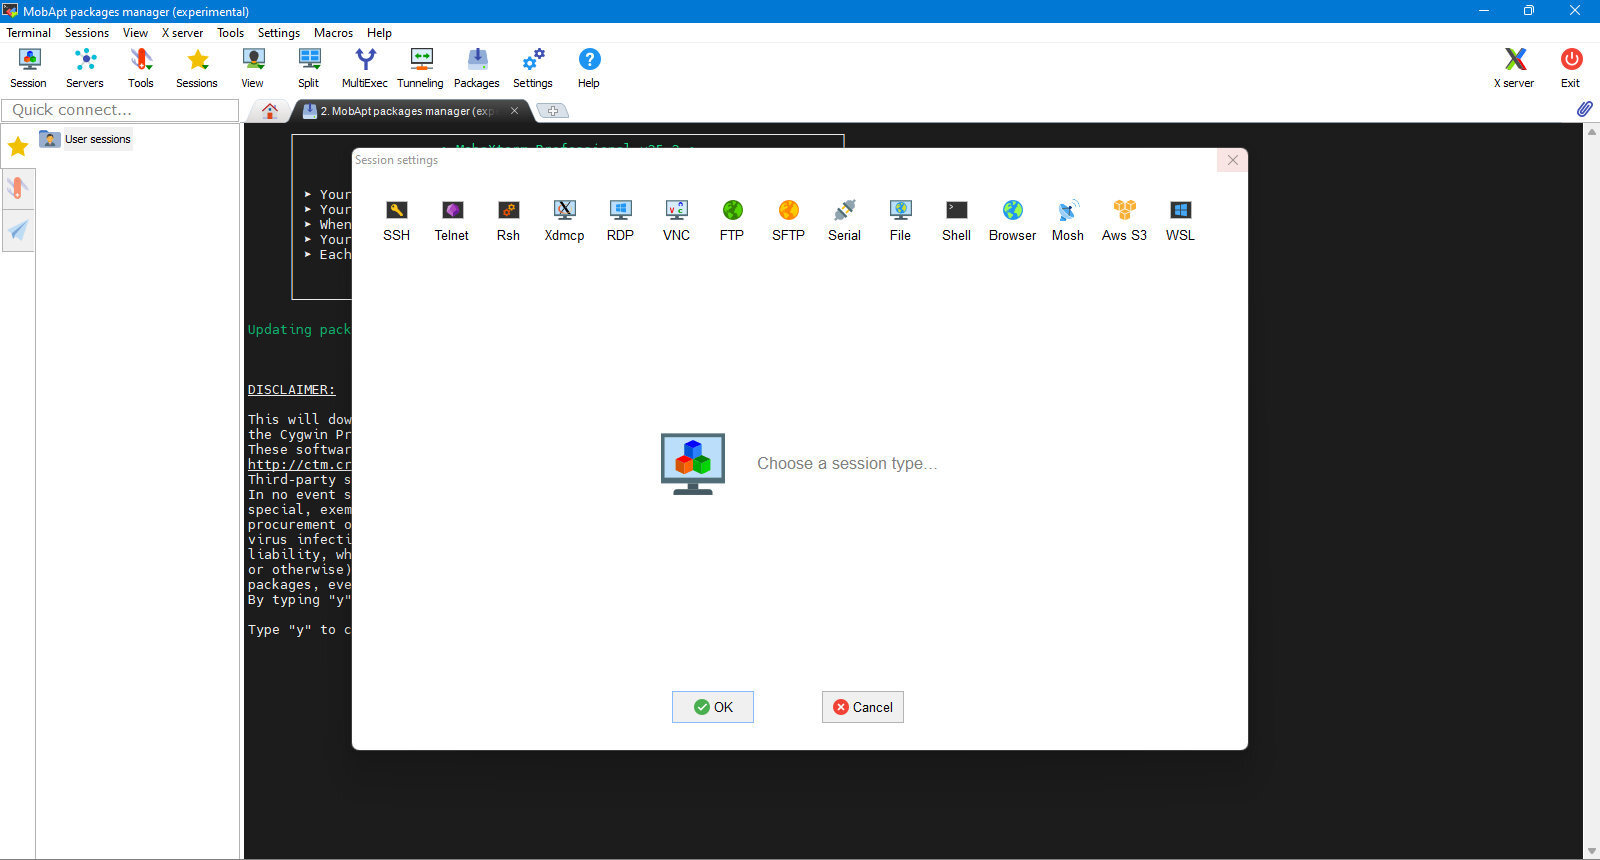Open Servers from the toolbar

coord(85,69)
